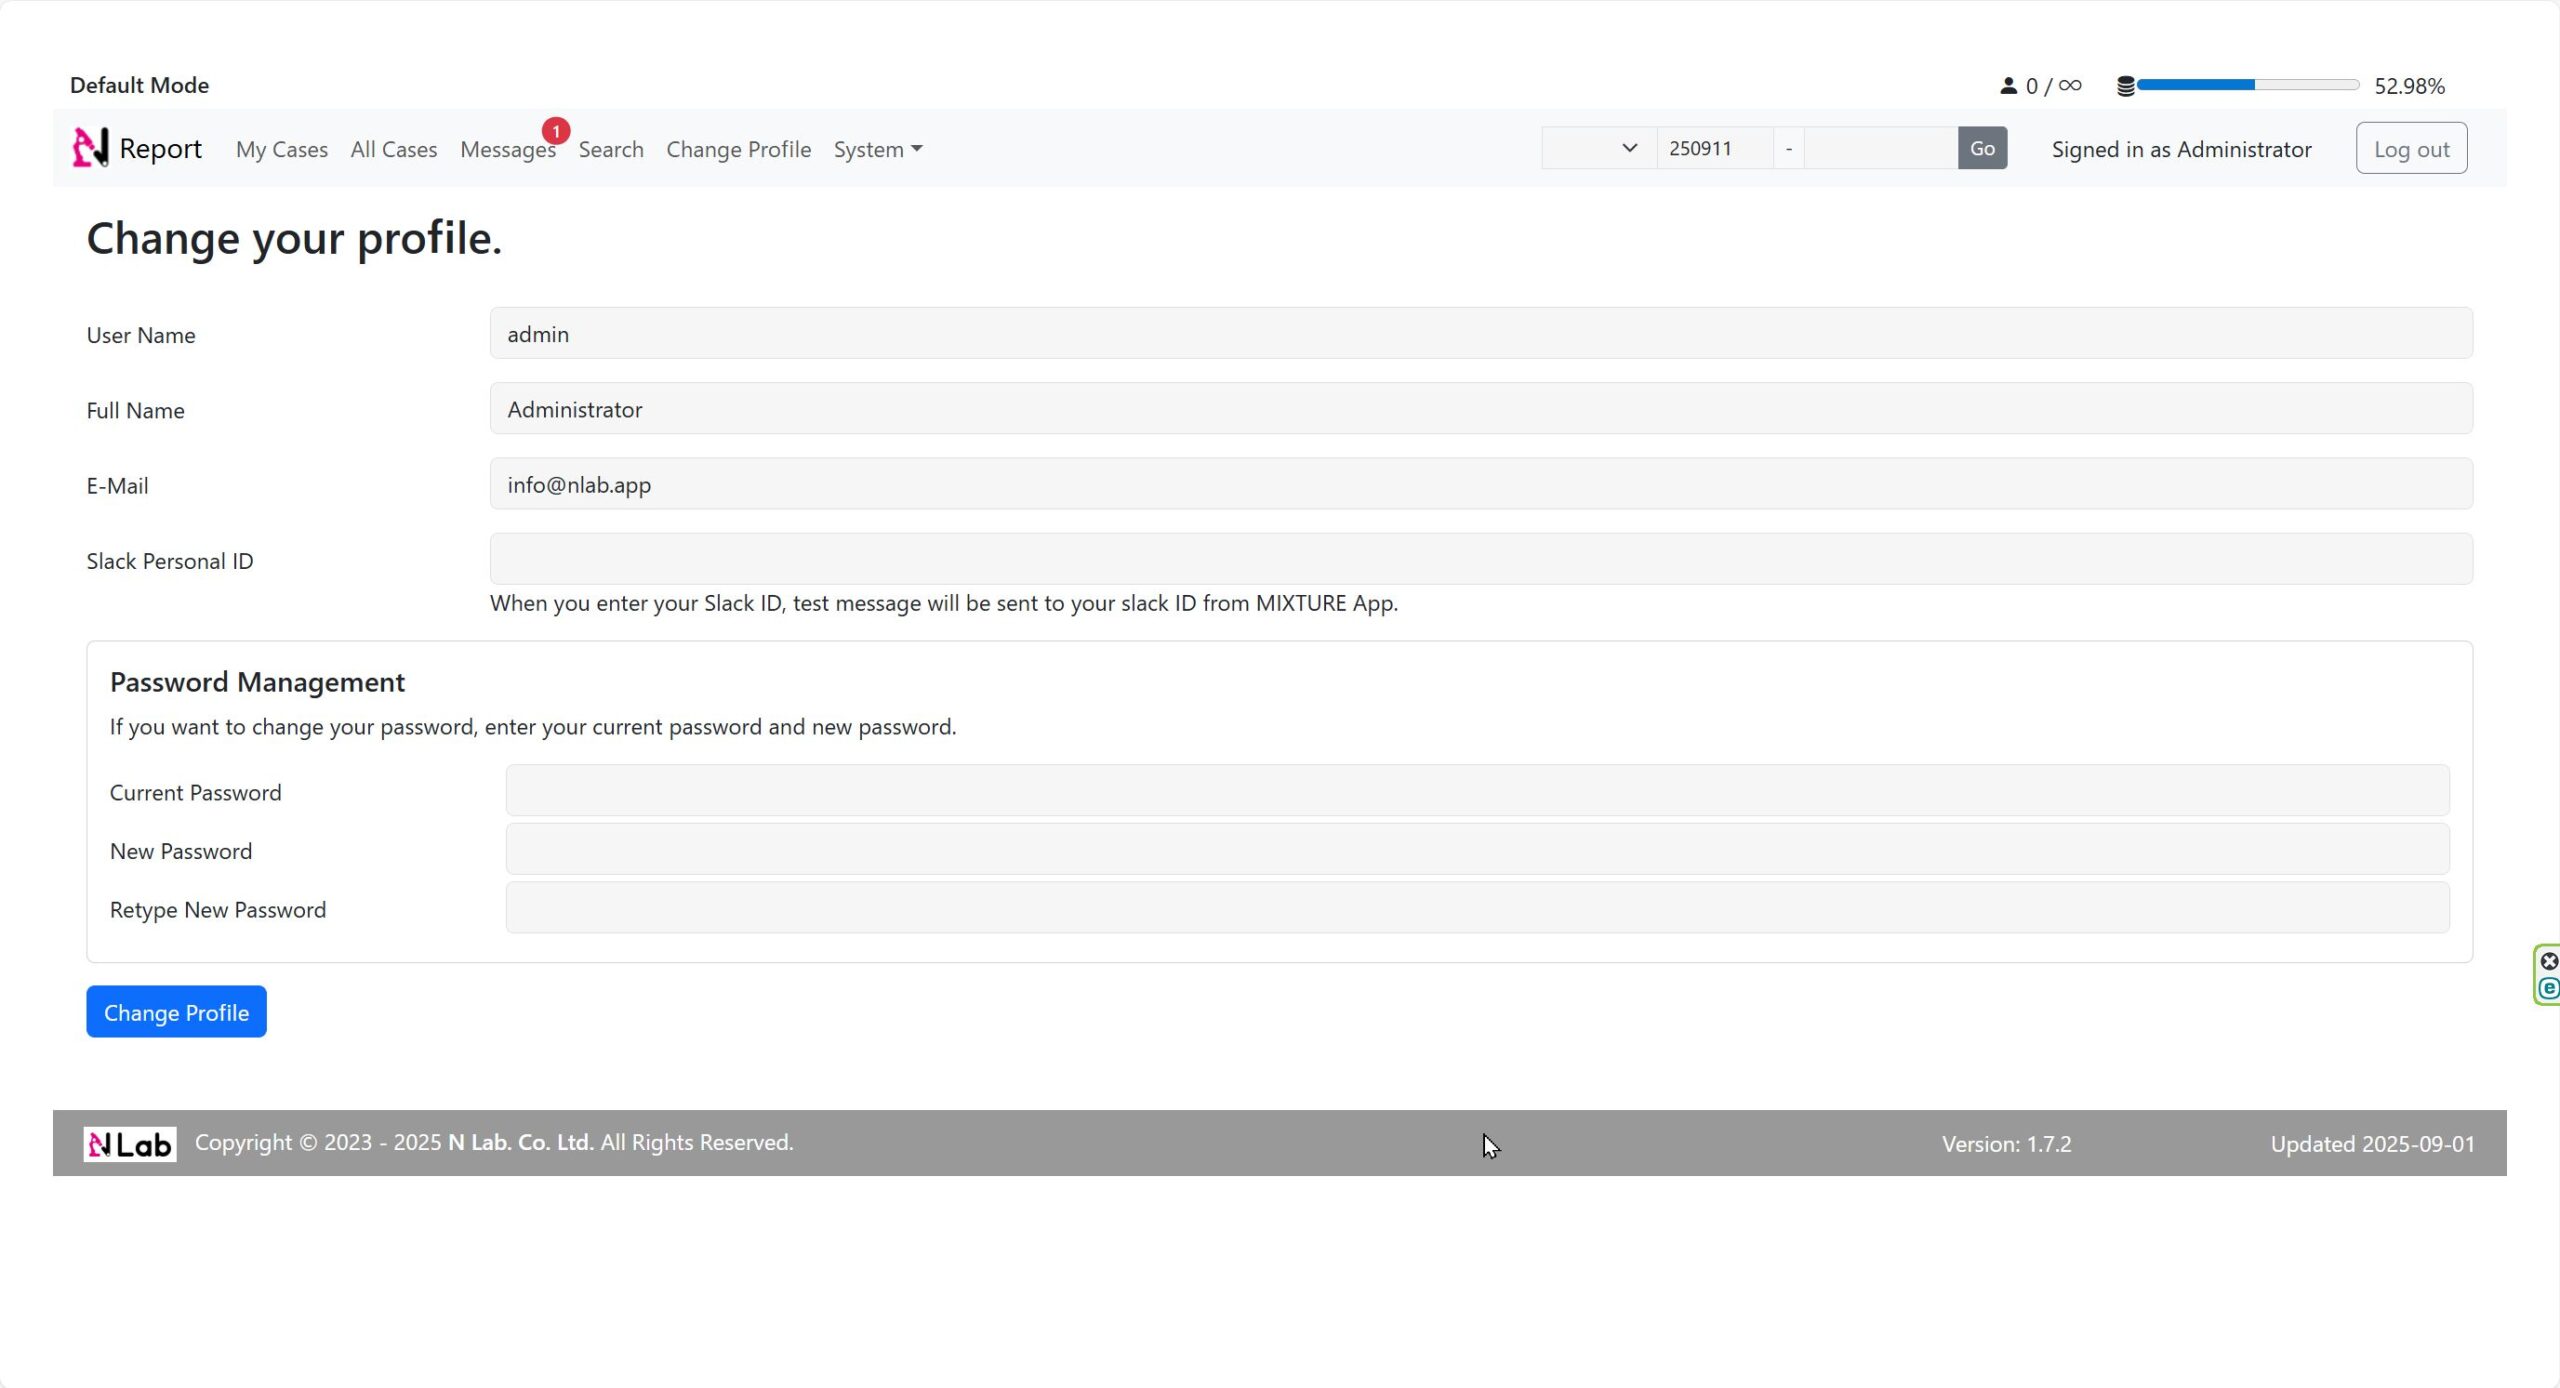Click into the Current Password field
This screenshot has height=1388, width=2560.
[1477, 790]
